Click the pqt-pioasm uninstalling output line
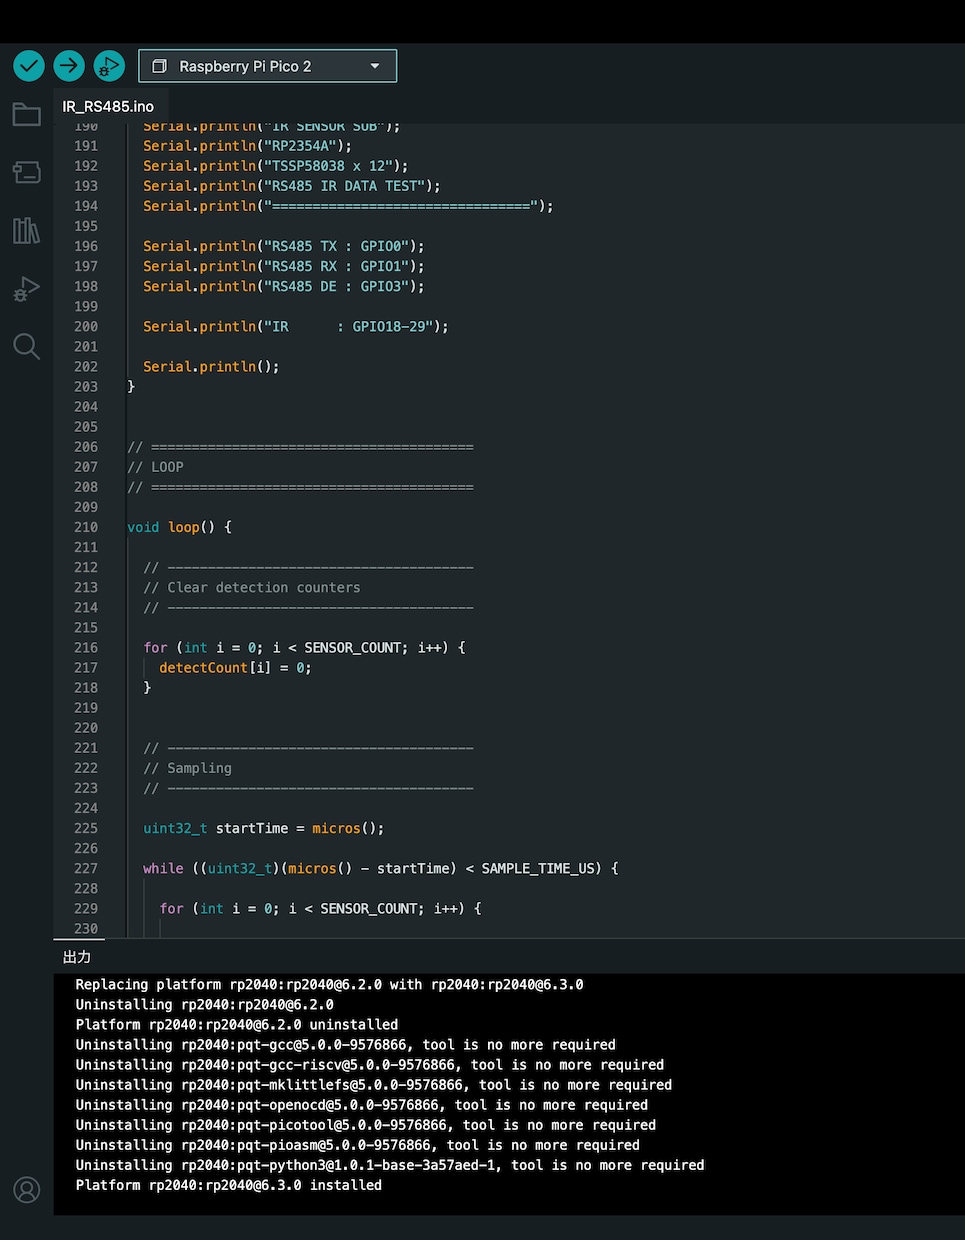This screenshot has width=965, height=1240. click(x=357, y=1145)
